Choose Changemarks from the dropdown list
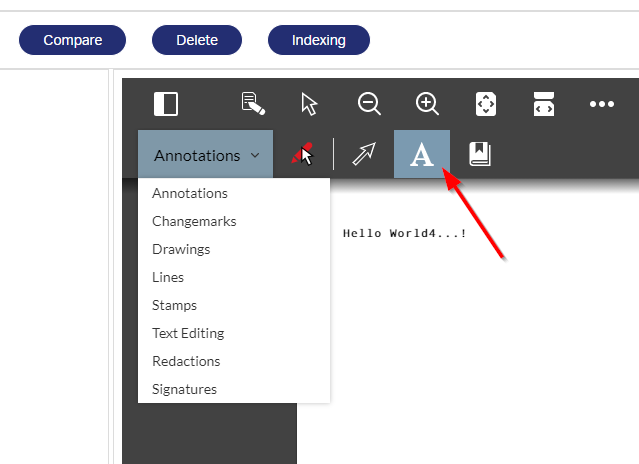639x464 pixels. coord(194,221)
